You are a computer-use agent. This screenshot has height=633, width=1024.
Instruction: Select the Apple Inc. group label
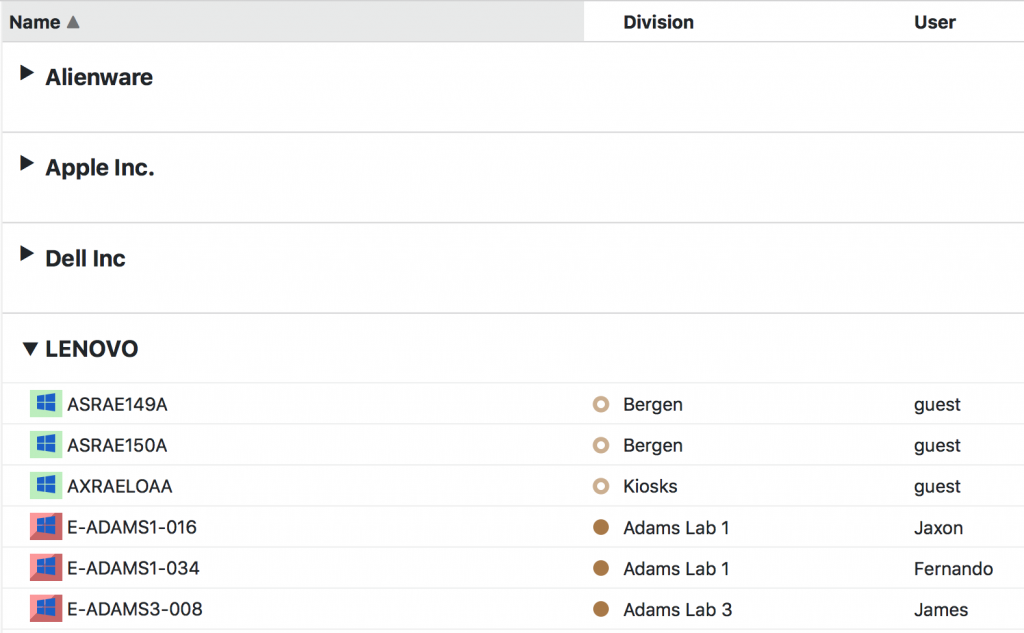(x=100, y=168)
